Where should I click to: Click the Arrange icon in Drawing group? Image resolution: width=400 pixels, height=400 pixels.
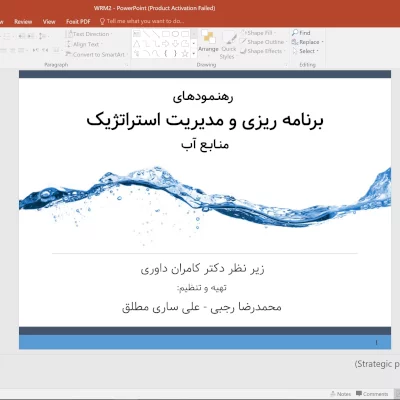tap(208, 37)
